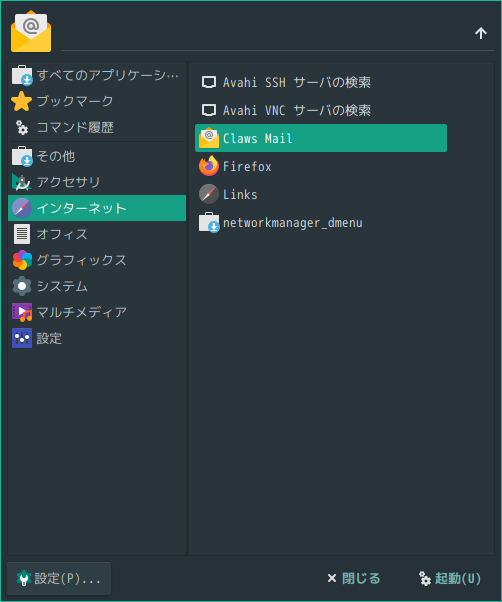The image size is (502, 602).
Task: Select the マルチメディア category
Action: [97, 312]
